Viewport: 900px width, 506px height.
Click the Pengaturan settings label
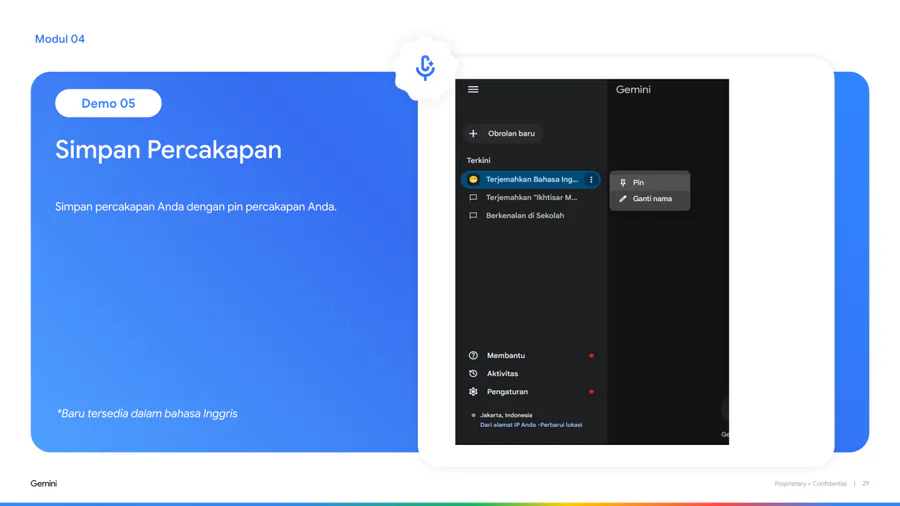pos(507,392)
